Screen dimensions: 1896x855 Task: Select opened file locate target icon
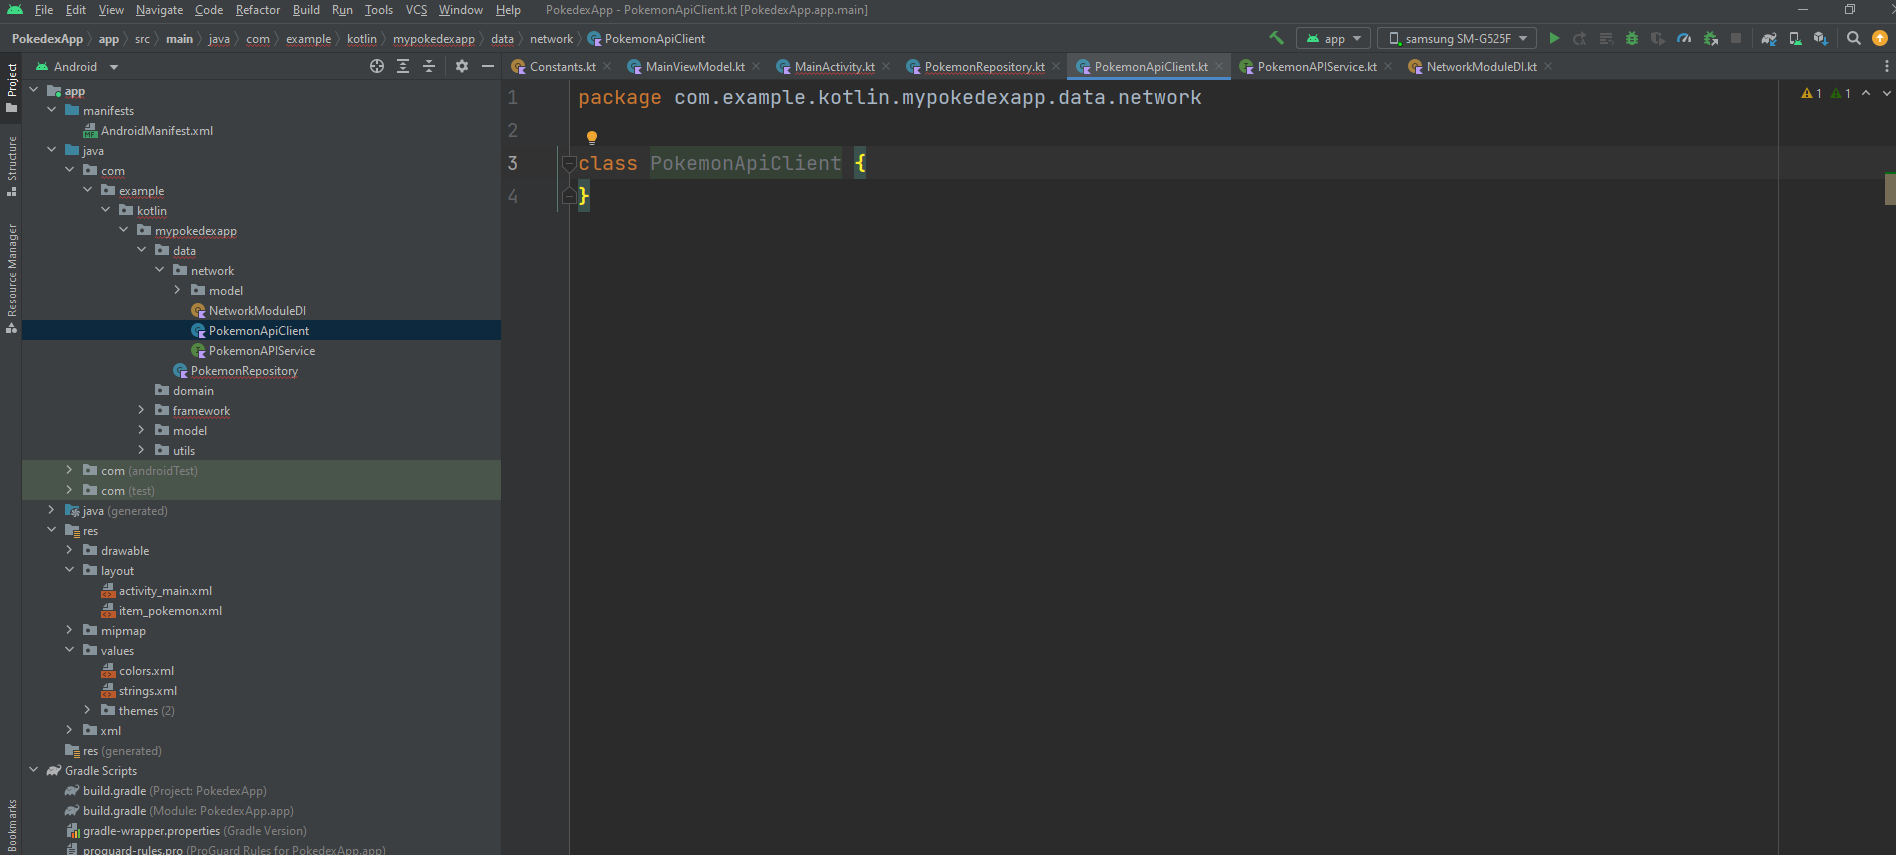(x=377, y=66)
